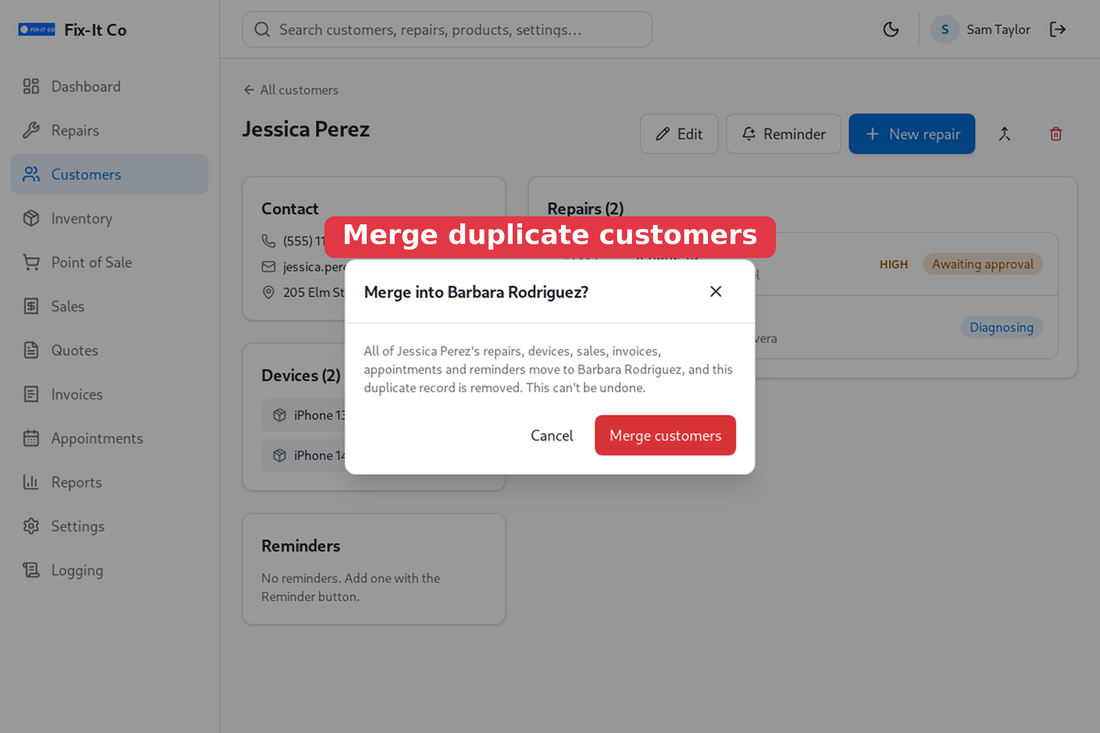This screenshot has width=1100, height=733.
Task: Go back to All customers
Action: 290,90
